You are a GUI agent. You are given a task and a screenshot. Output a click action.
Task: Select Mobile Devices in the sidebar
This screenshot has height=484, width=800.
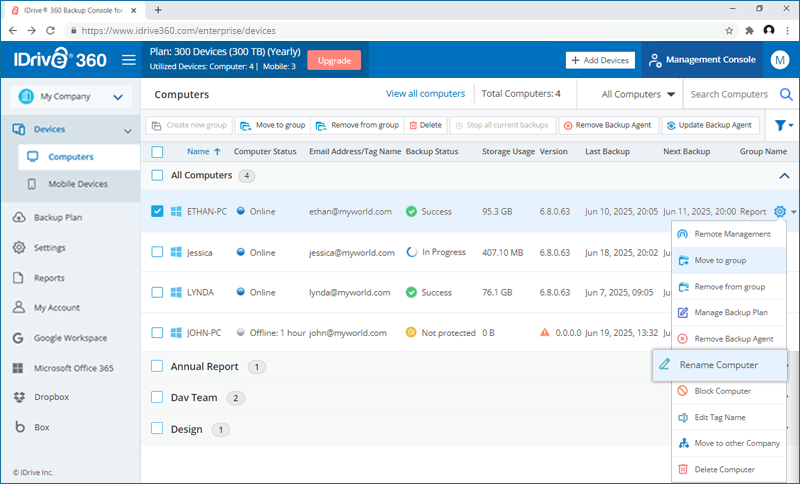click(78, 184)
